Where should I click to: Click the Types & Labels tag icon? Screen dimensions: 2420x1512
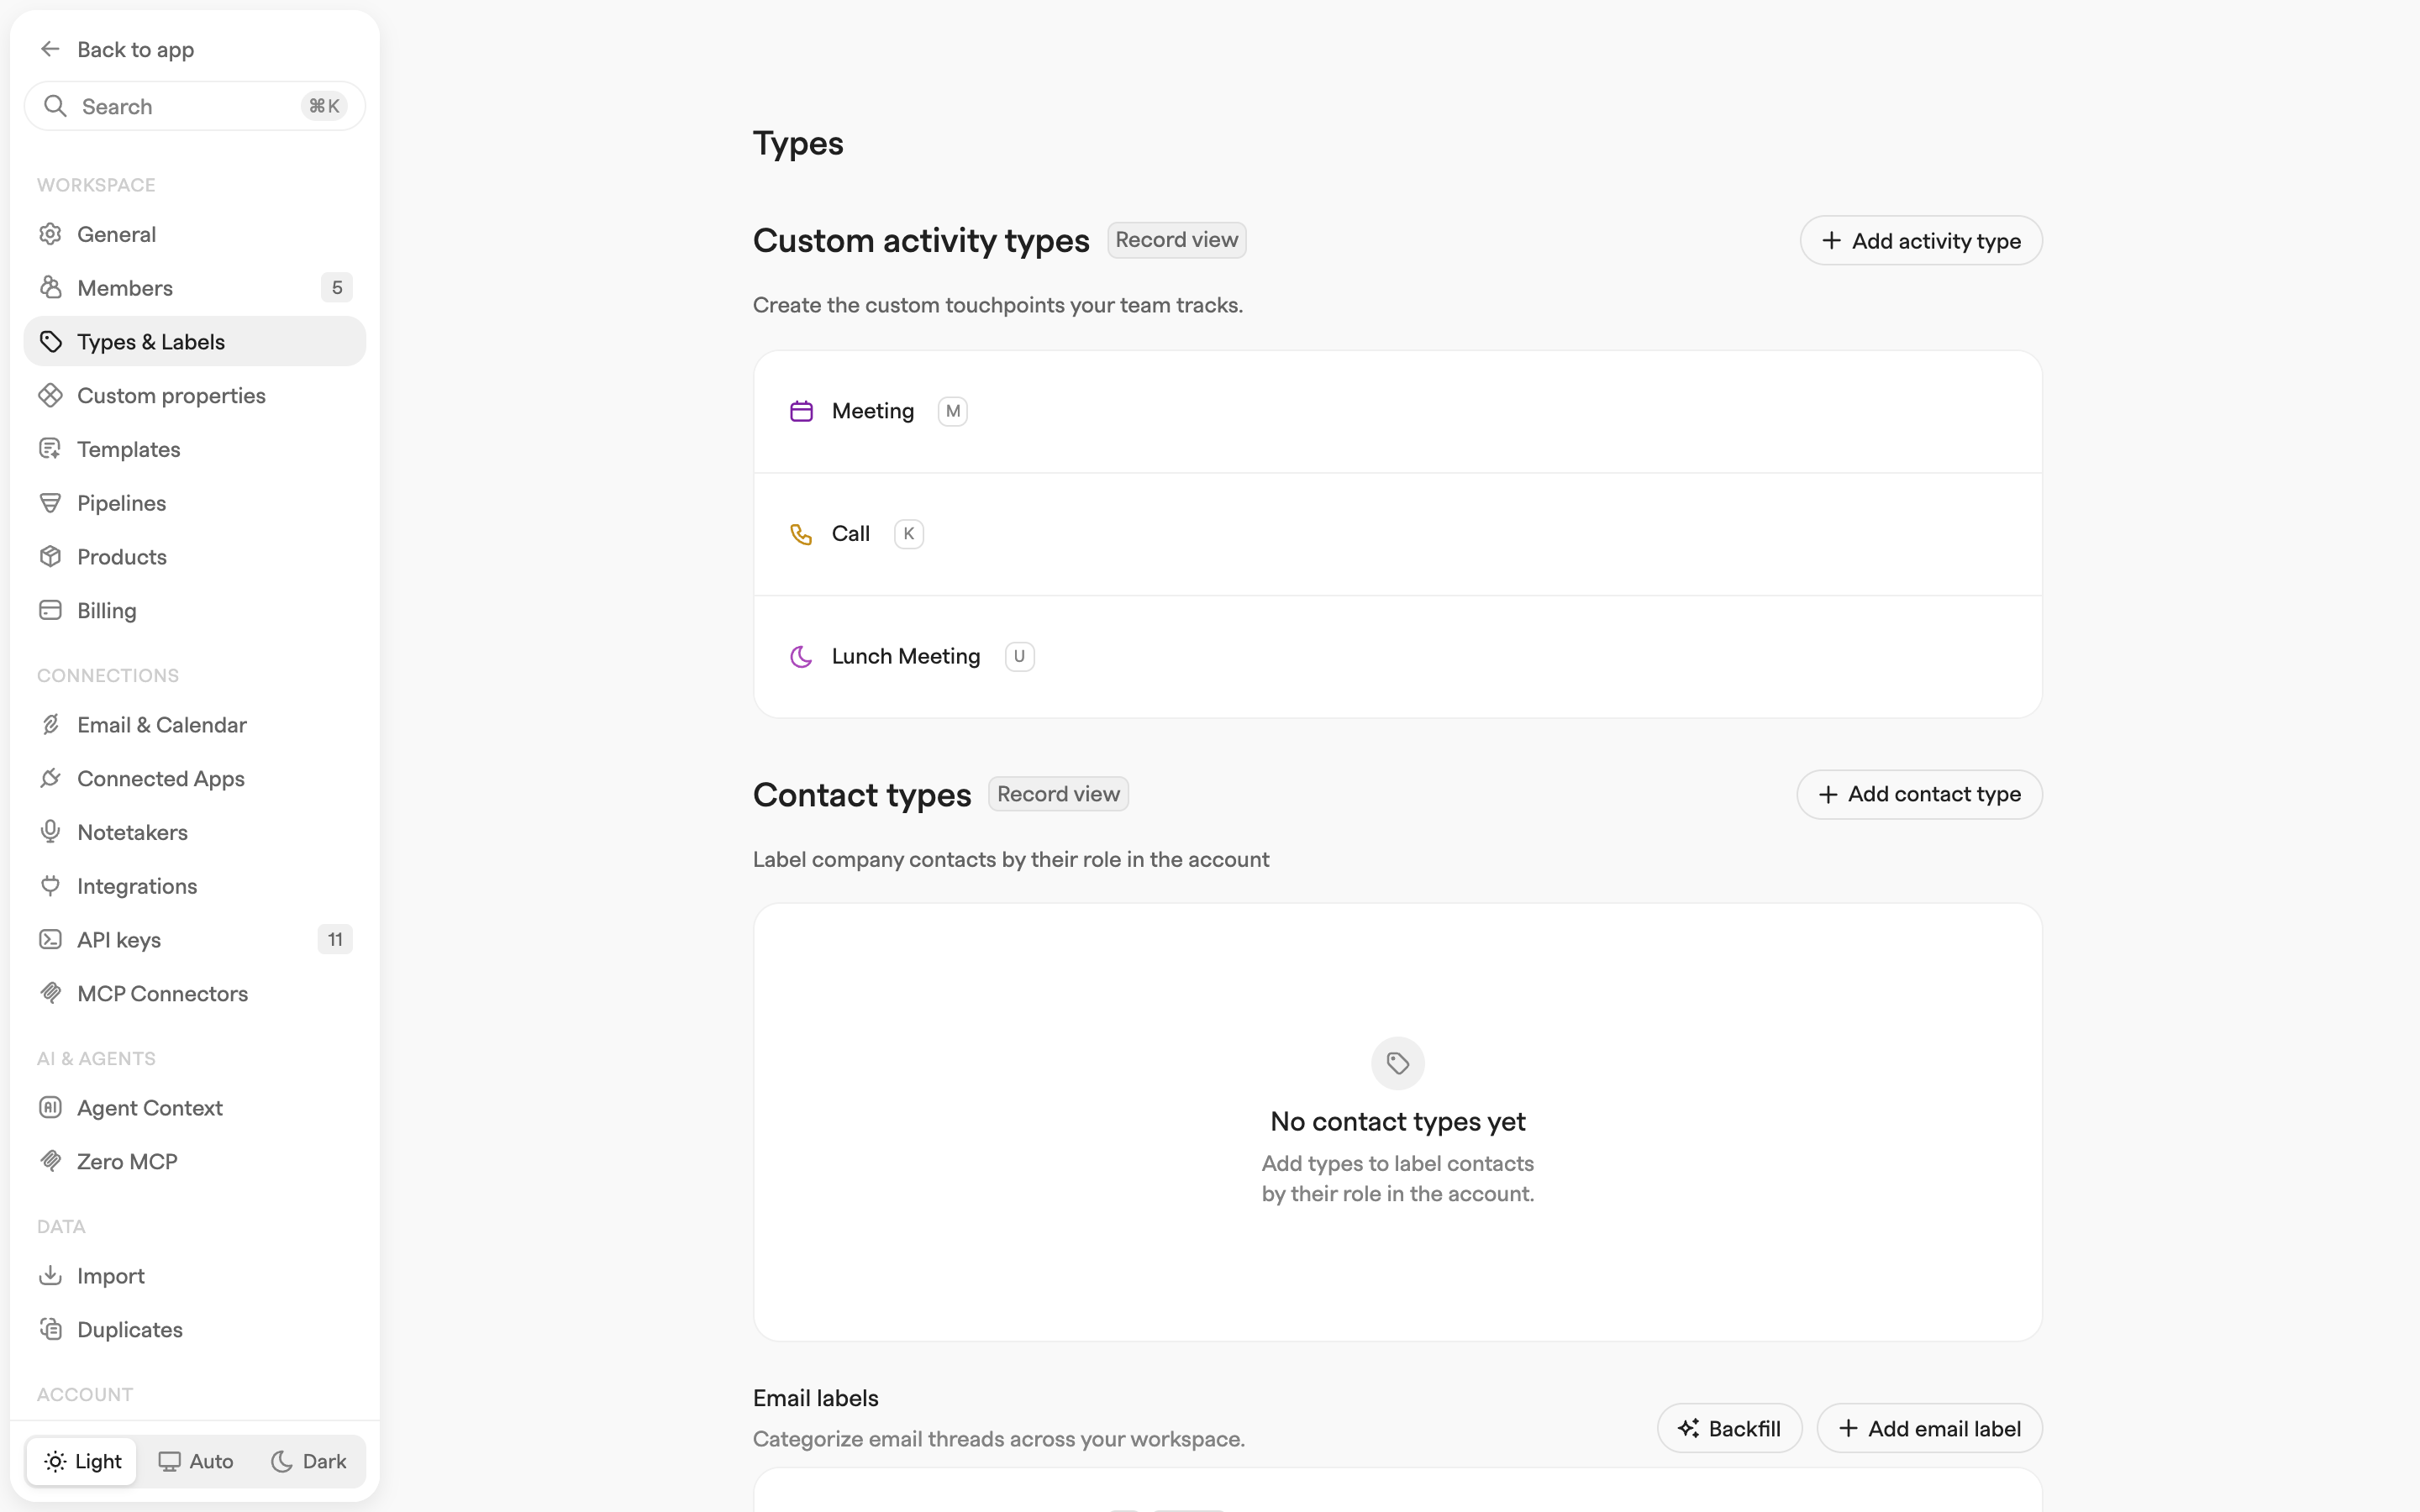point(50,342)
